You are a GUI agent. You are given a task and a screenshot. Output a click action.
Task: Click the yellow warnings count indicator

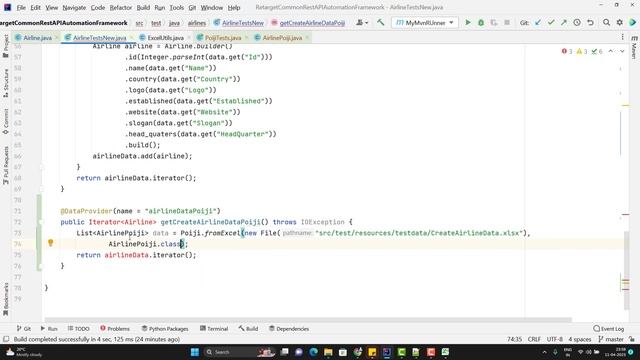tap(582, 51)
